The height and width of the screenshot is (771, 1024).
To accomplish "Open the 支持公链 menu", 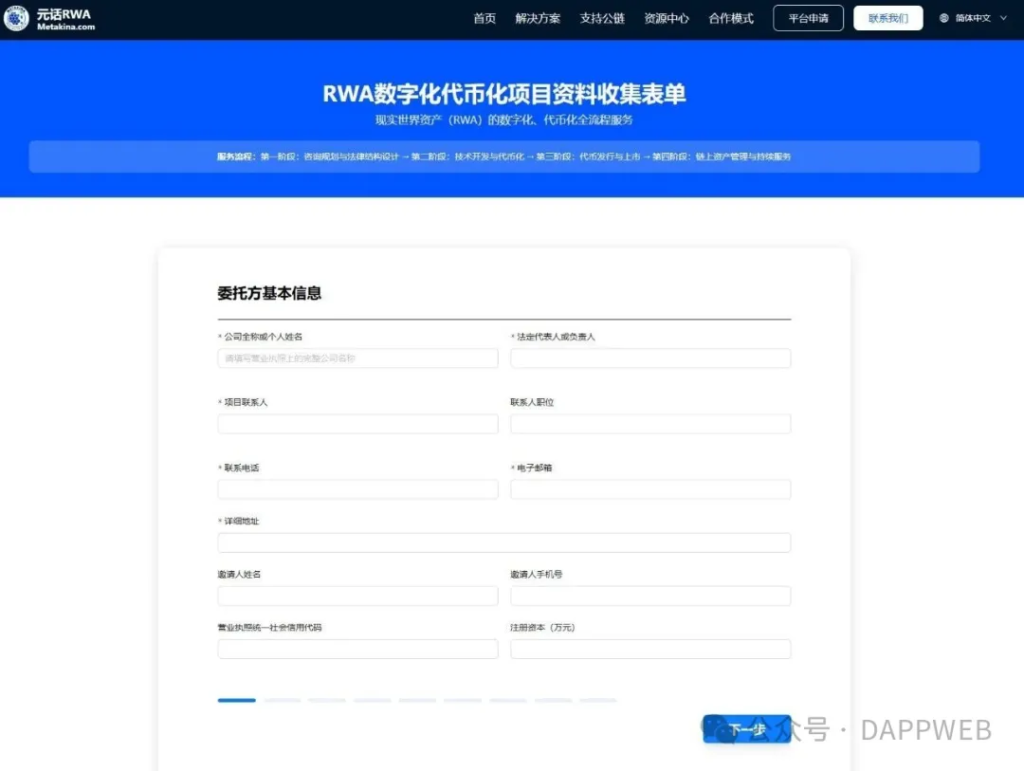I will tap(602, 18).
